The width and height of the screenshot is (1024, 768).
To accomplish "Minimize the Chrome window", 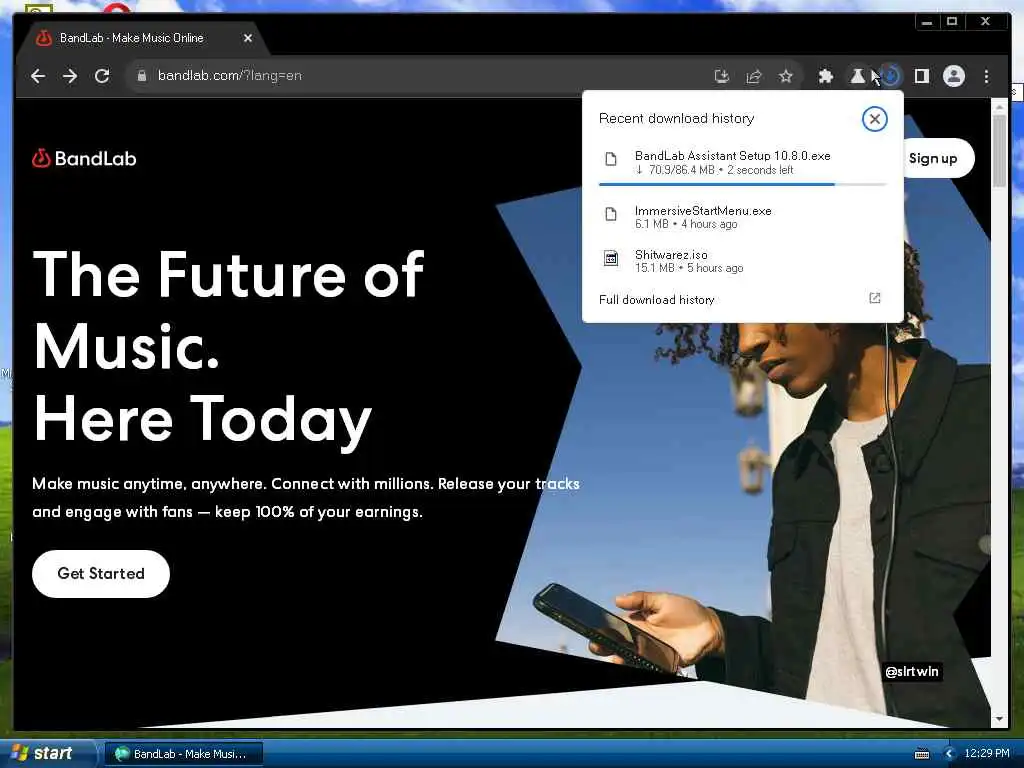I will click(x=927, y=22).
